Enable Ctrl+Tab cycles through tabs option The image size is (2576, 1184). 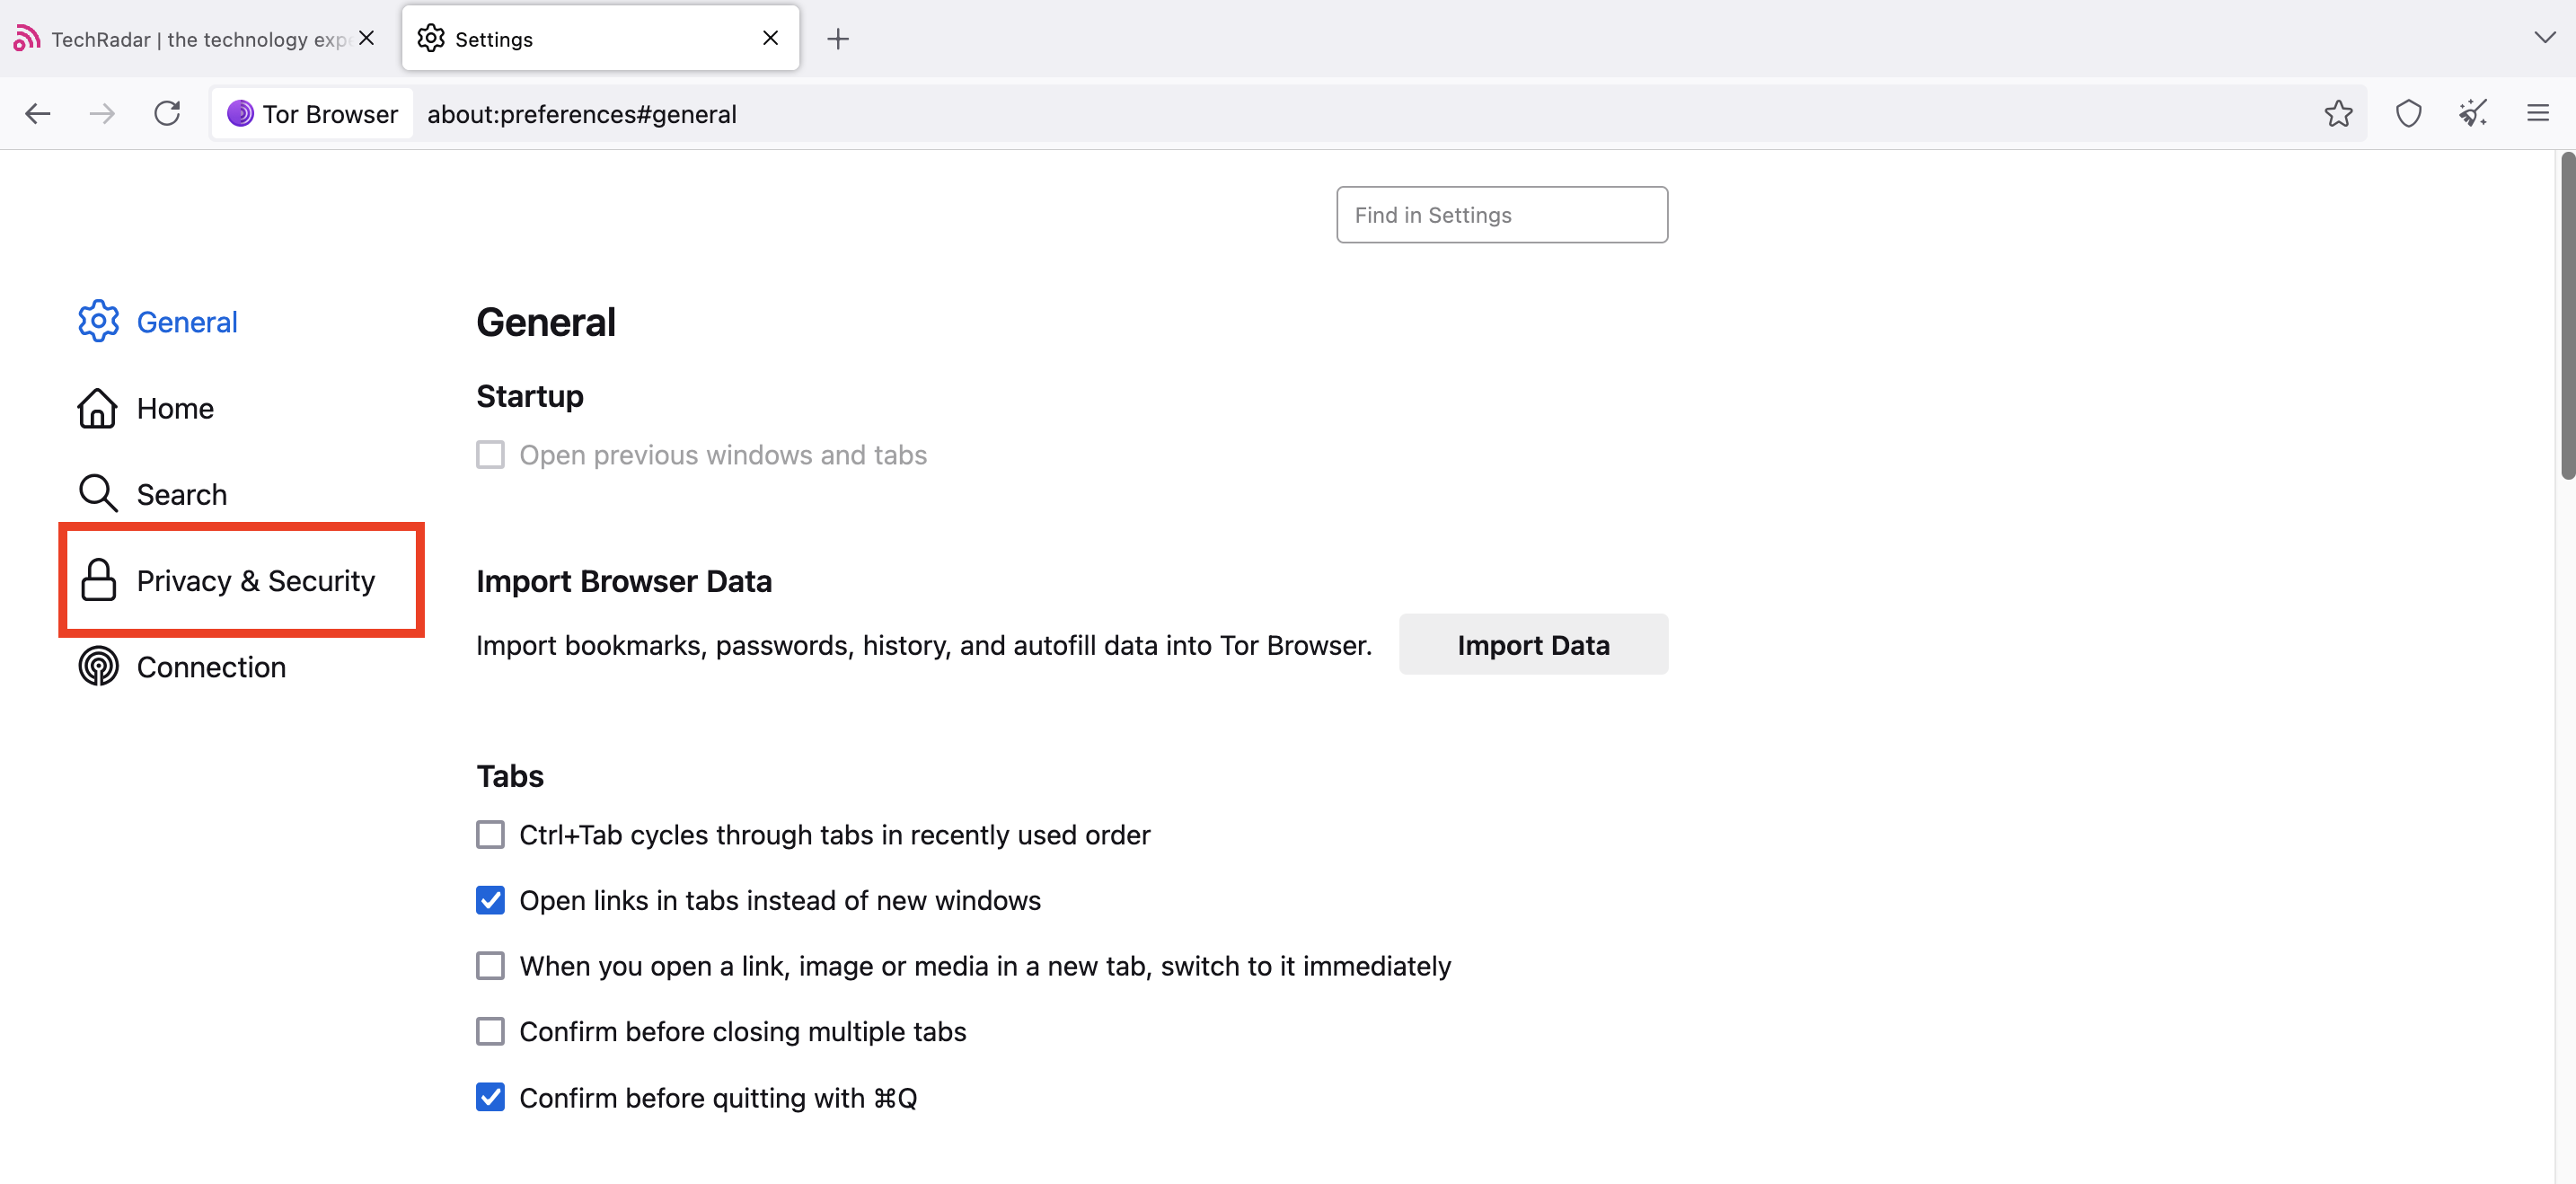tap(490, 834)
